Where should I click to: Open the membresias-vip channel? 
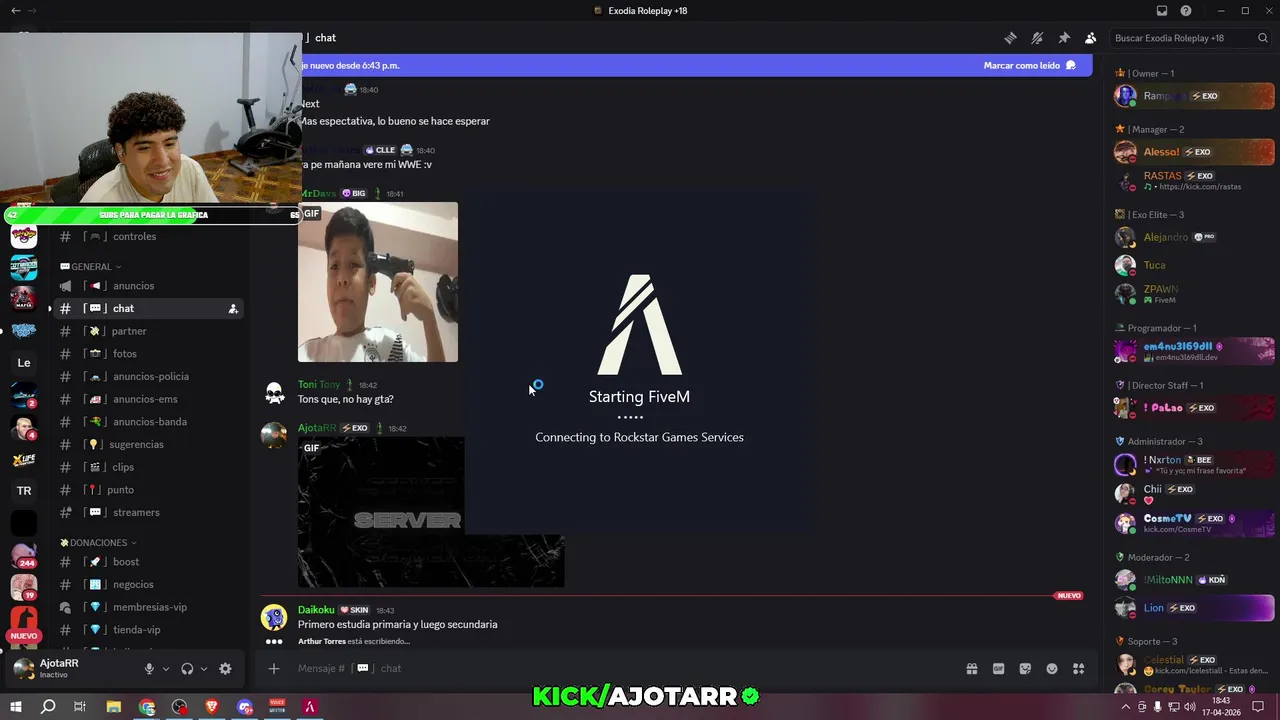point(147,608)
